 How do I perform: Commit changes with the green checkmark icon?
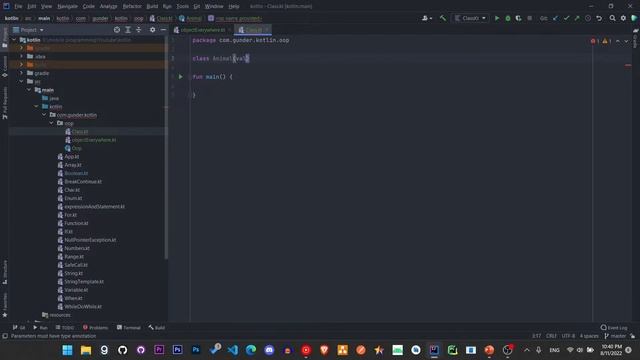(567, 18)
